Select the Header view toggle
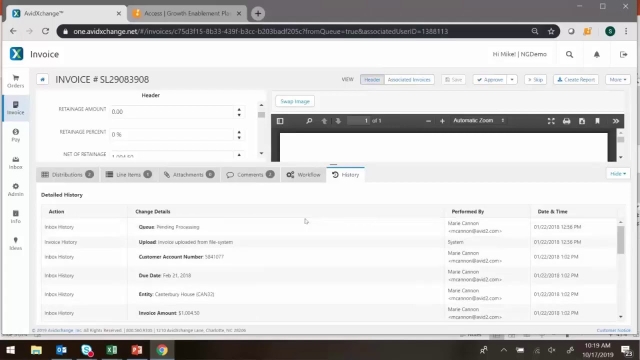This screenshot has height=360, width=640. [x=372, y=80]
